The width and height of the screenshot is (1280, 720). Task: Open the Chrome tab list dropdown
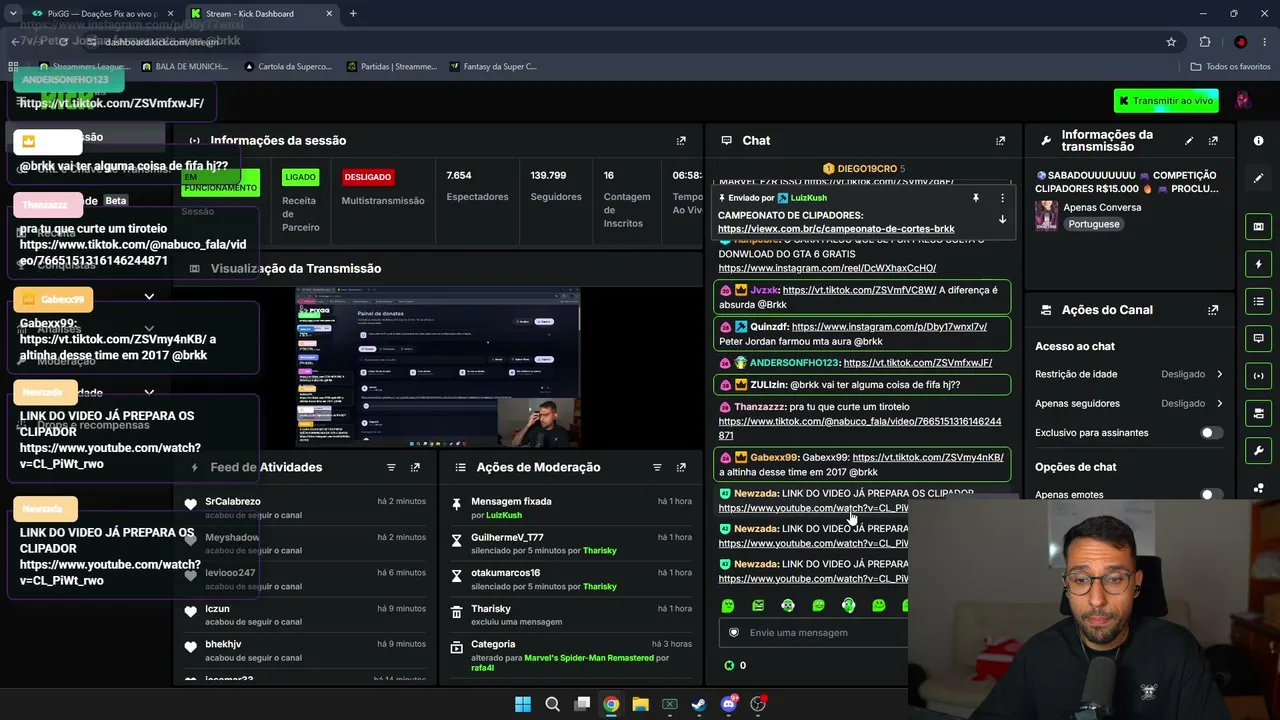pyautogui.click(x=13, y=14)
